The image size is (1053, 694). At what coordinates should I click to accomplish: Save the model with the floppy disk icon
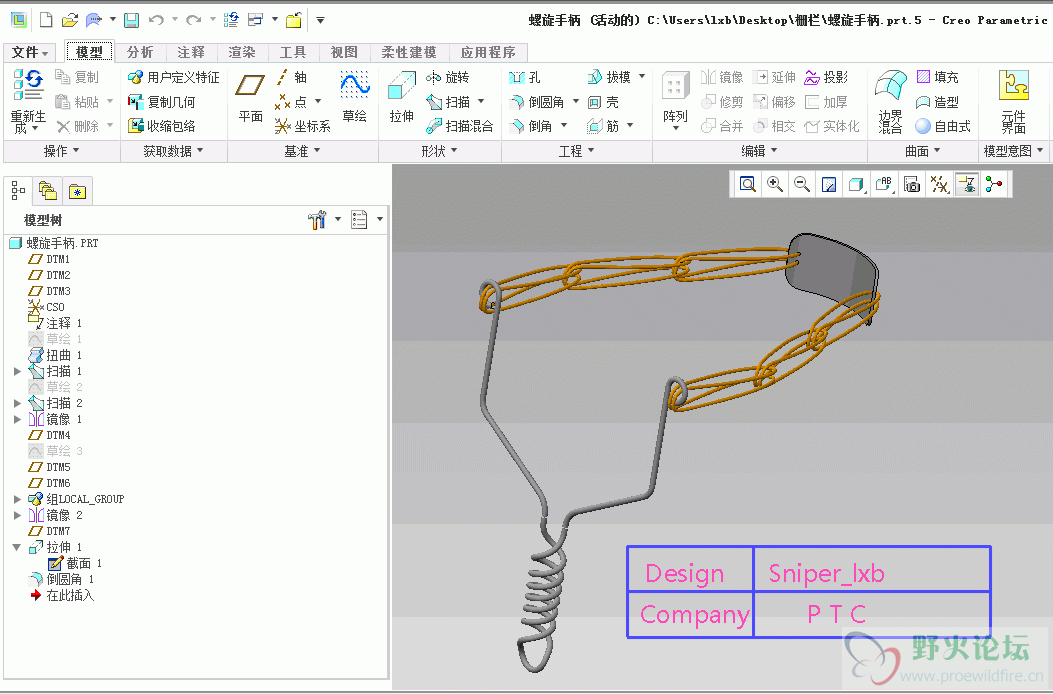click(132, 20)
